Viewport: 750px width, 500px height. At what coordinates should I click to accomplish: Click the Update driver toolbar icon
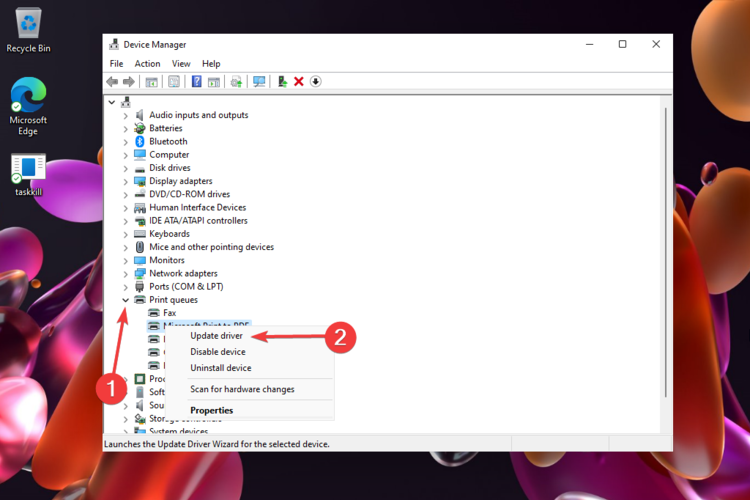pyautogui.click(x=283, y=81)
